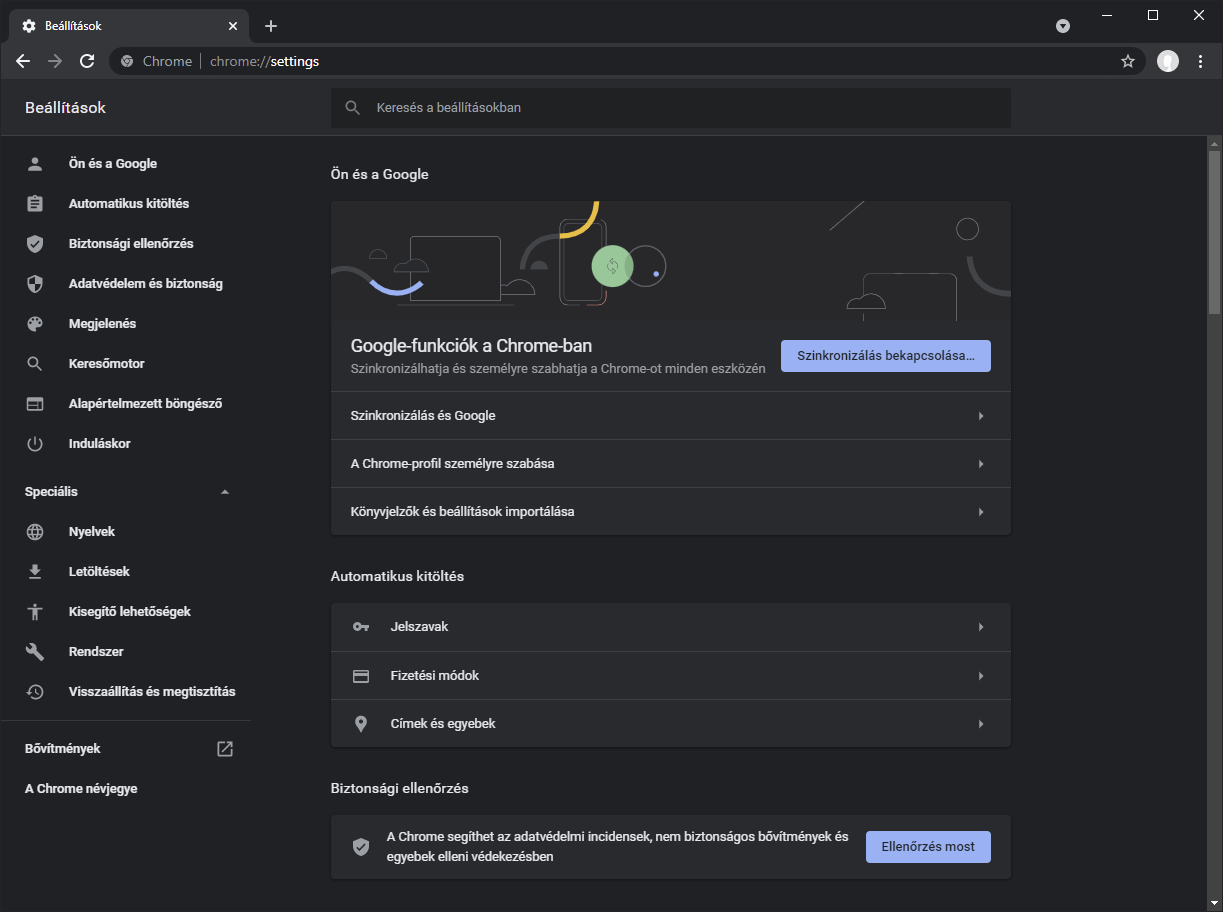Click the page vertical scrollbar thumb
The image size is (1223, 912).
coord(1214,231)
